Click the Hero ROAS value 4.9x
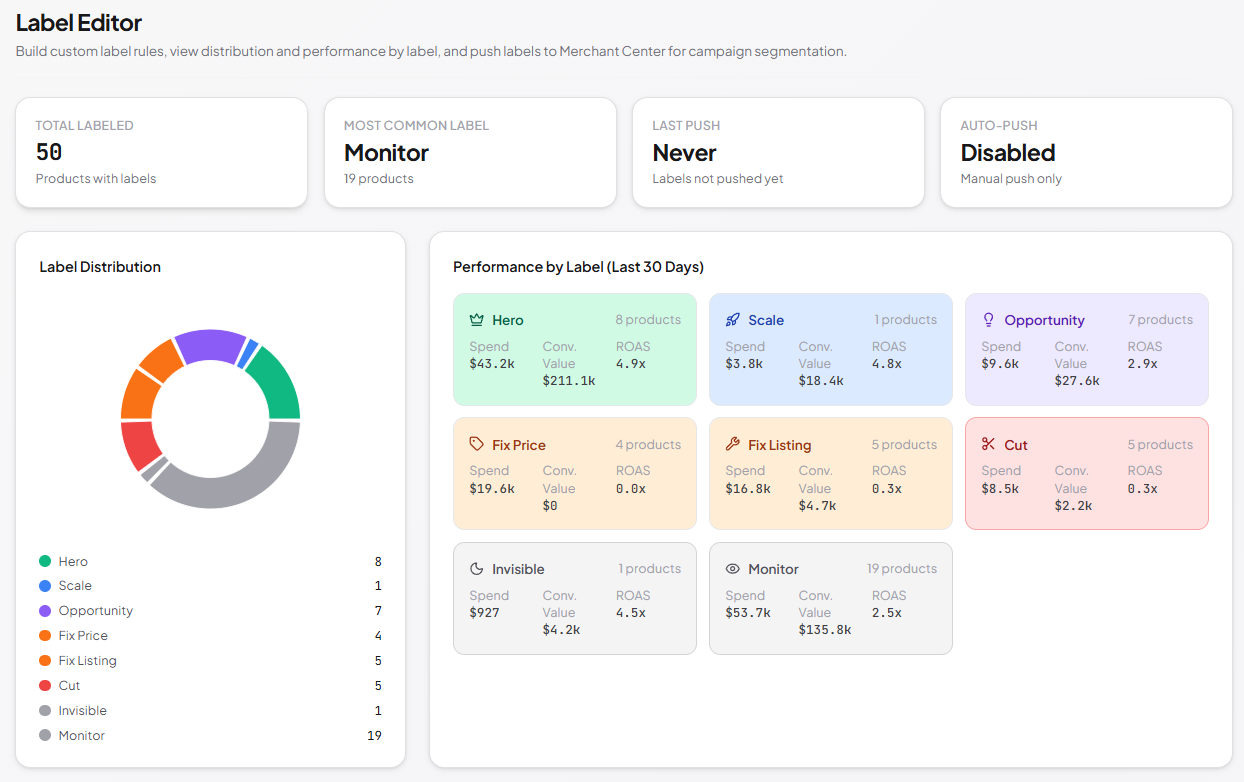This screenshot has width=1244, height=782. pos(632,364)
